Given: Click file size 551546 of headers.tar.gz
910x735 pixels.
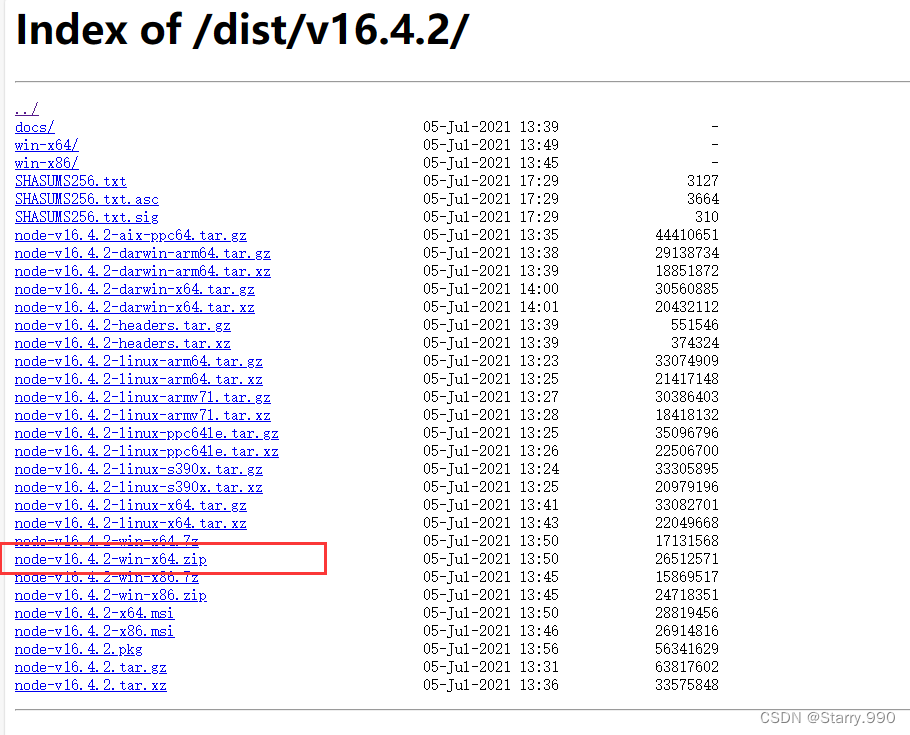Looking at the screenshot, I should pyautogui.click(x=695, y=325).
